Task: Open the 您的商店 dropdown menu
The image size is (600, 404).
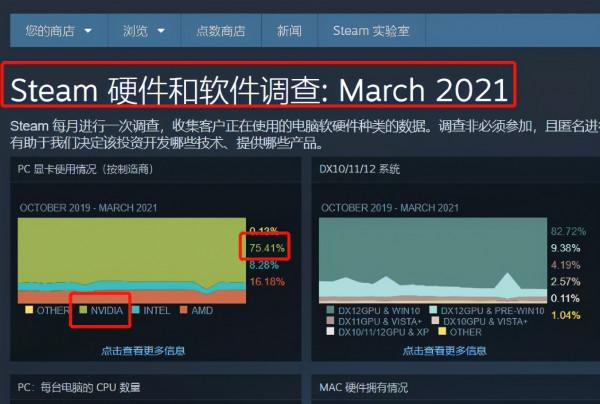Action: [59, 31]
